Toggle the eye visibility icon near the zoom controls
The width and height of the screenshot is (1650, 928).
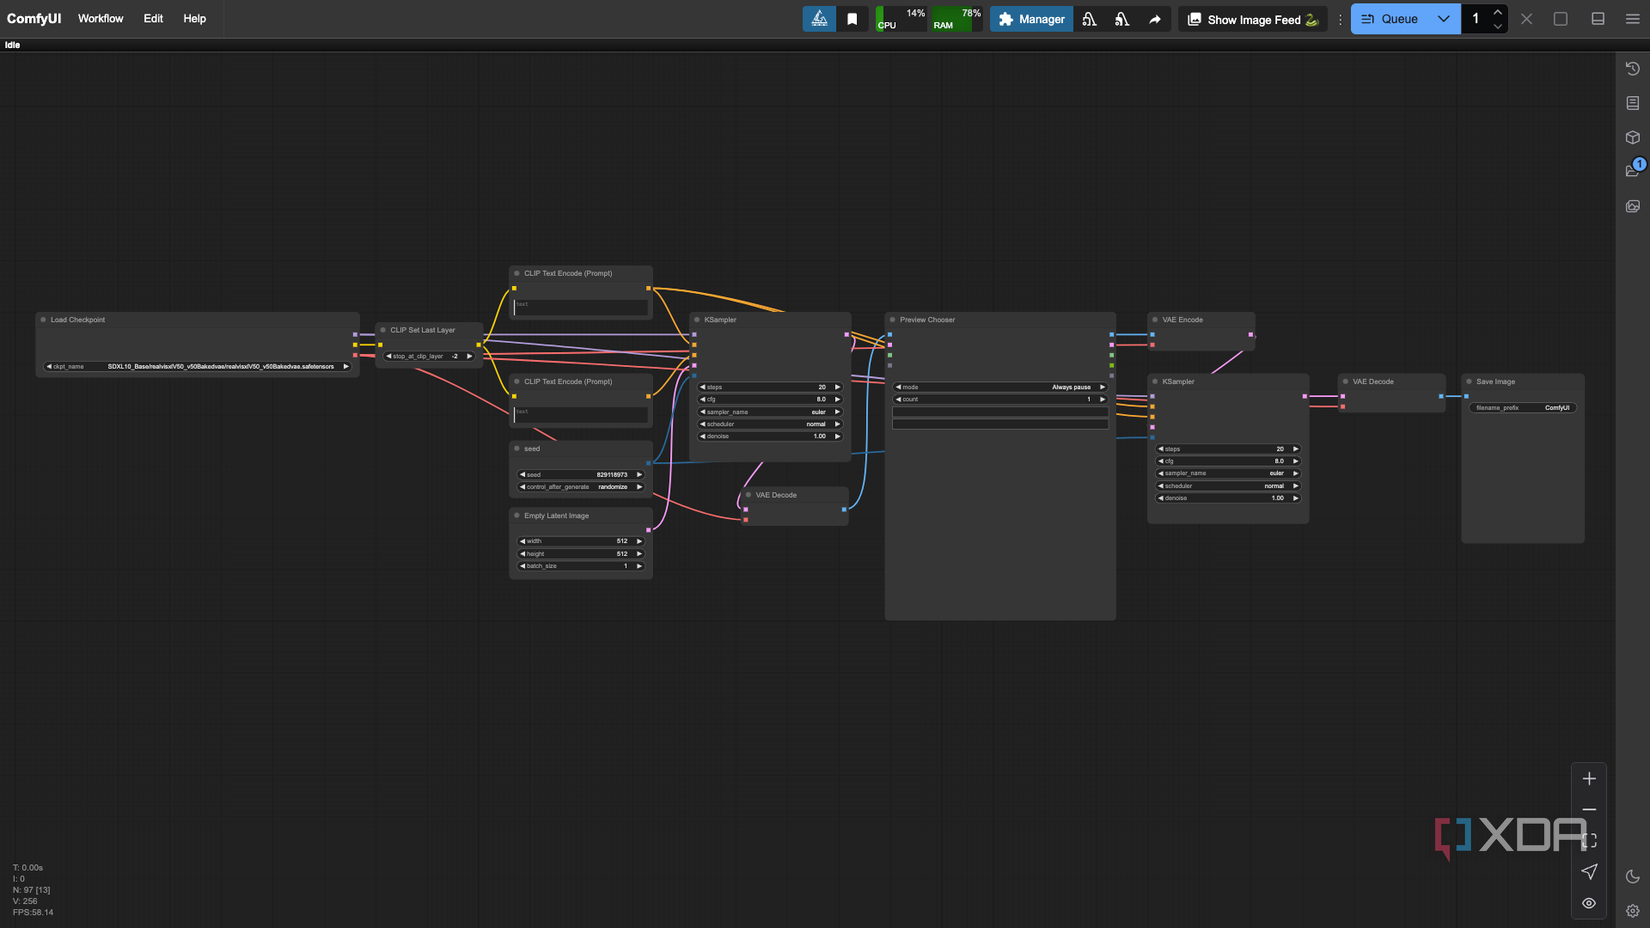tap(1589, 903)
